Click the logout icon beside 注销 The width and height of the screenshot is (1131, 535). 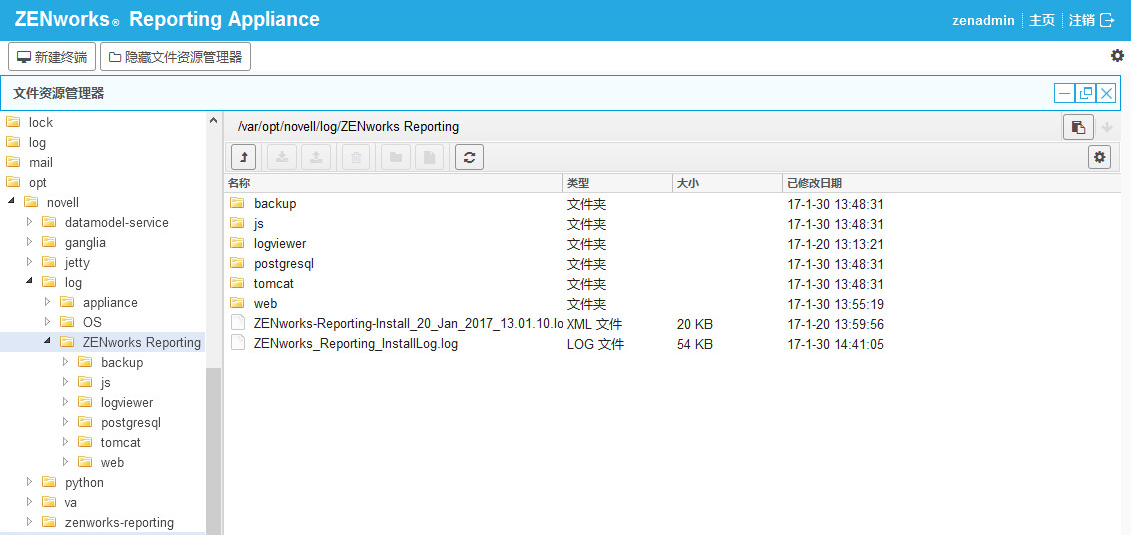[1107, 20]
